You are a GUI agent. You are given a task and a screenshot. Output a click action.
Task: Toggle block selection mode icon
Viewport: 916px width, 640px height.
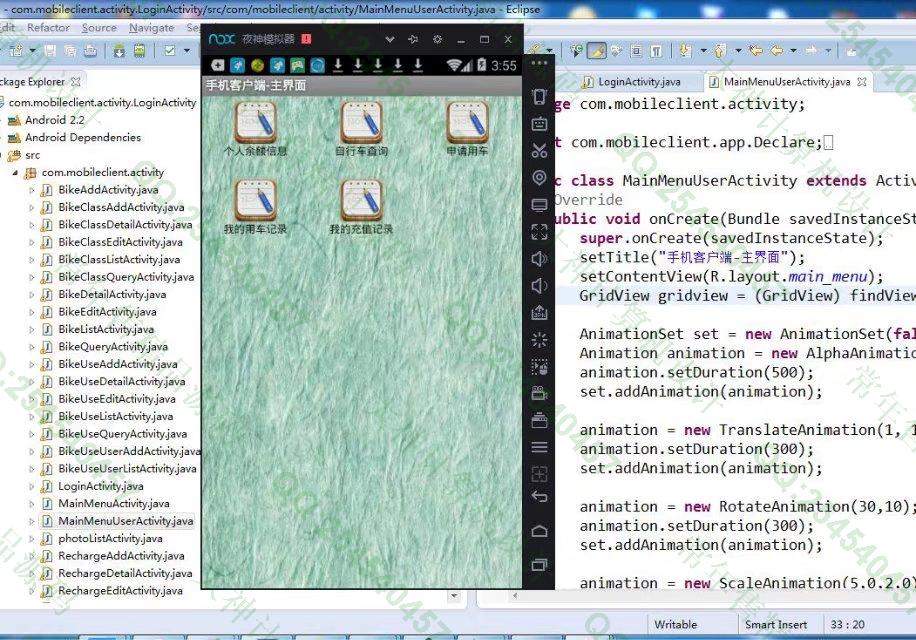coord(637,51)
